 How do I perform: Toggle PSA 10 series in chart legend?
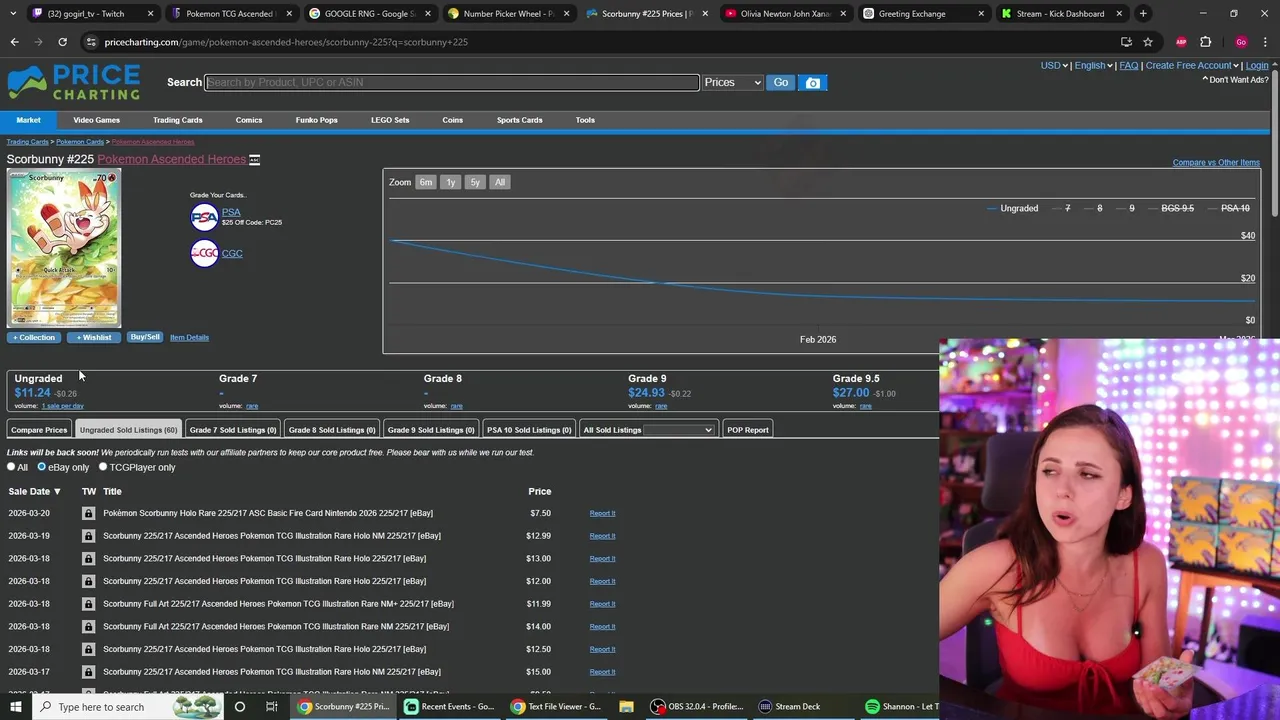(x=1229, y=208)
